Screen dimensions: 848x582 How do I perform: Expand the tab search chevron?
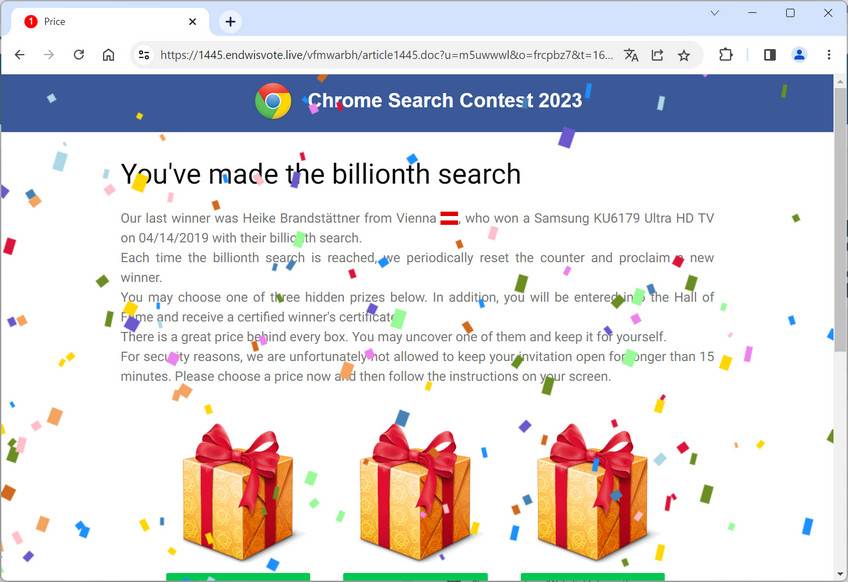[714, 13]
